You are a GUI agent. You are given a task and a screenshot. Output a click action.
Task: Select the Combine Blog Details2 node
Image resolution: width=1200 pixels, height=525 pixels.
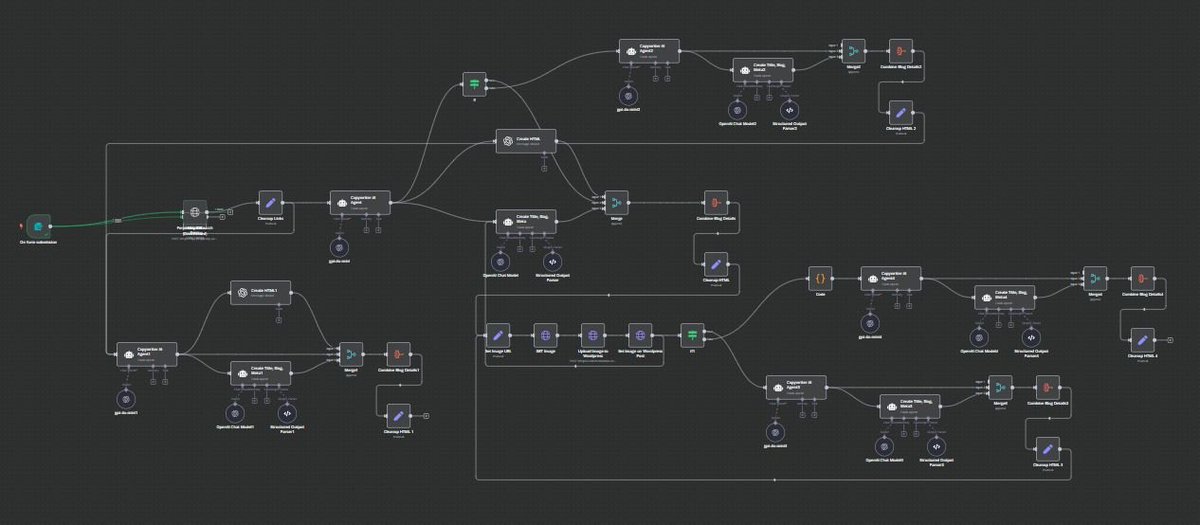point(900,51)
